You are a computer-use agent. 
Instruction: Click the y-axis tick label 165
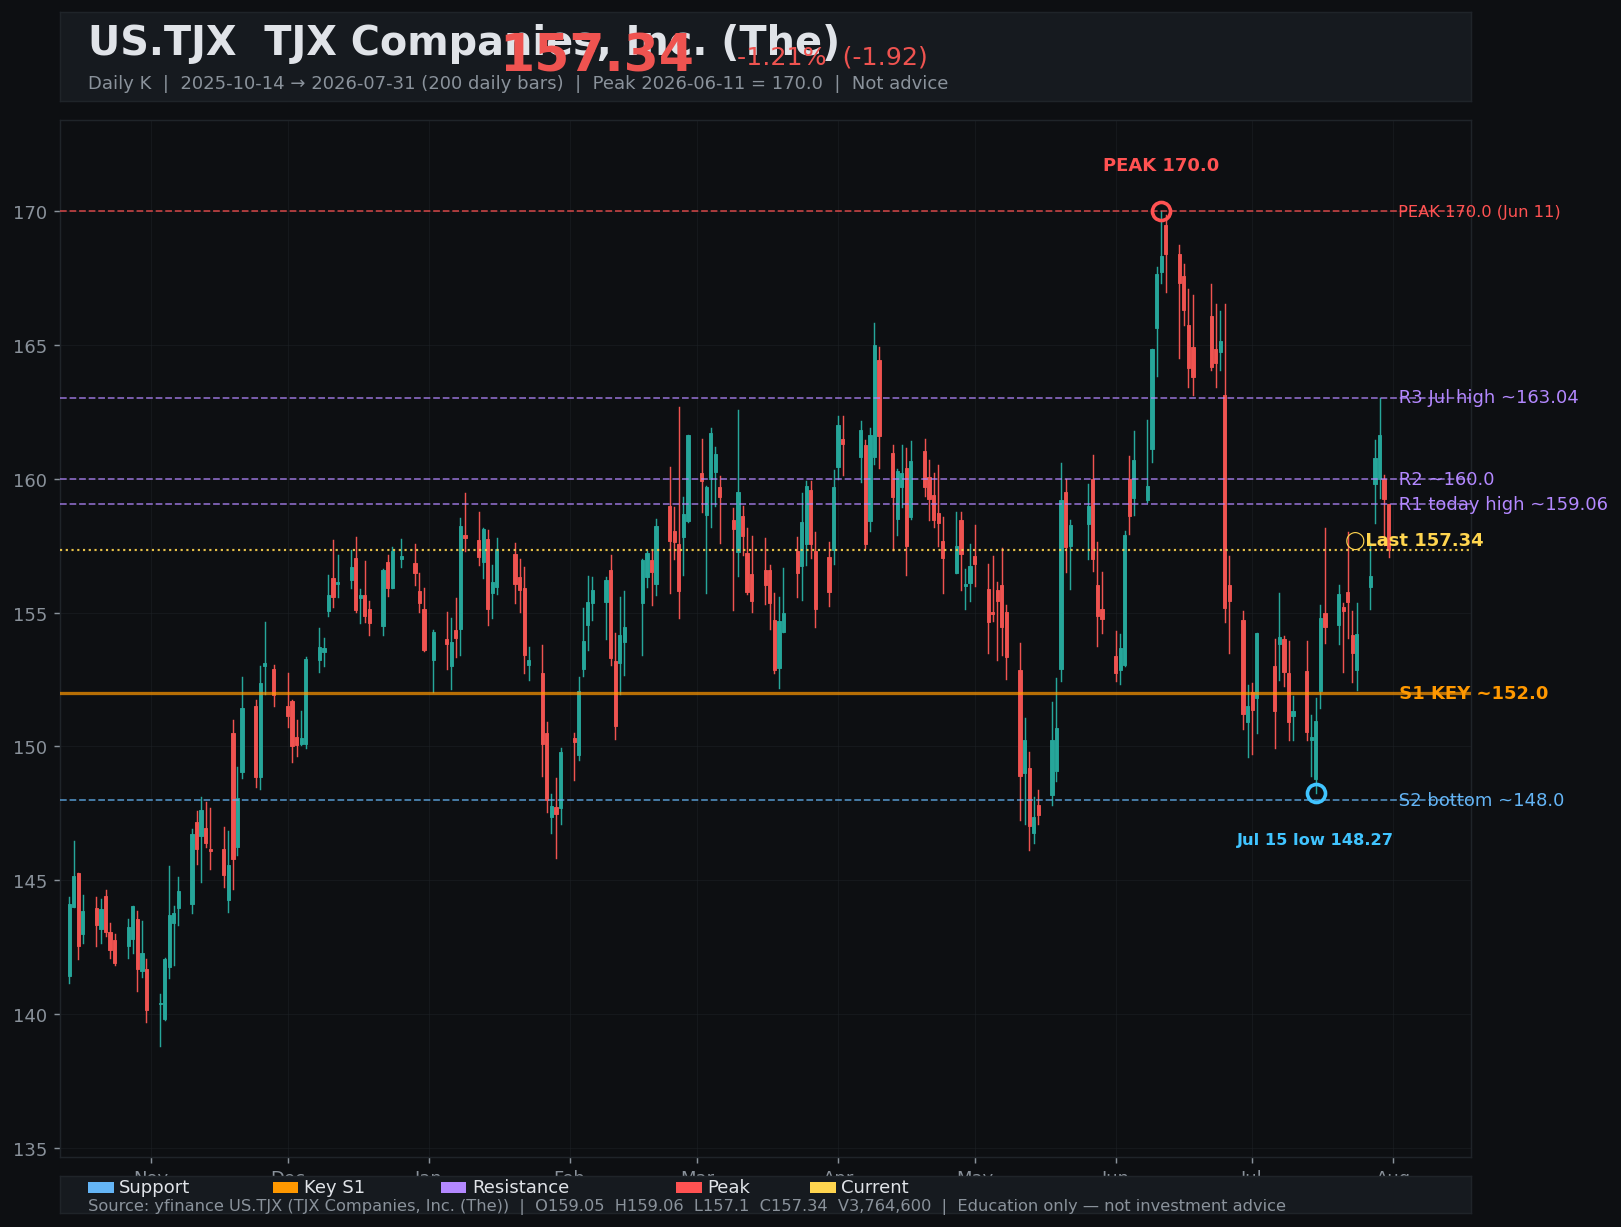pos(30,346)
